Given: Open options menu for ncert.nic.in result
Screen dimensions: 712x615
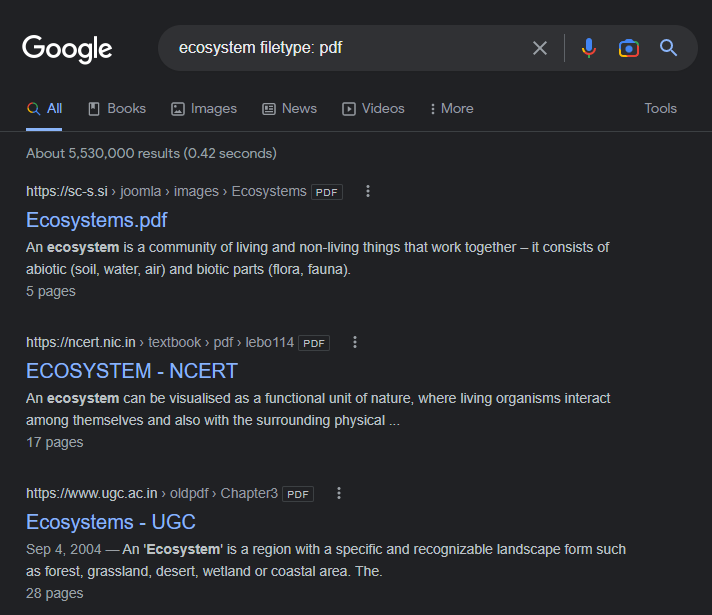Looking at the screenshot, I should (x=355, y=342).
